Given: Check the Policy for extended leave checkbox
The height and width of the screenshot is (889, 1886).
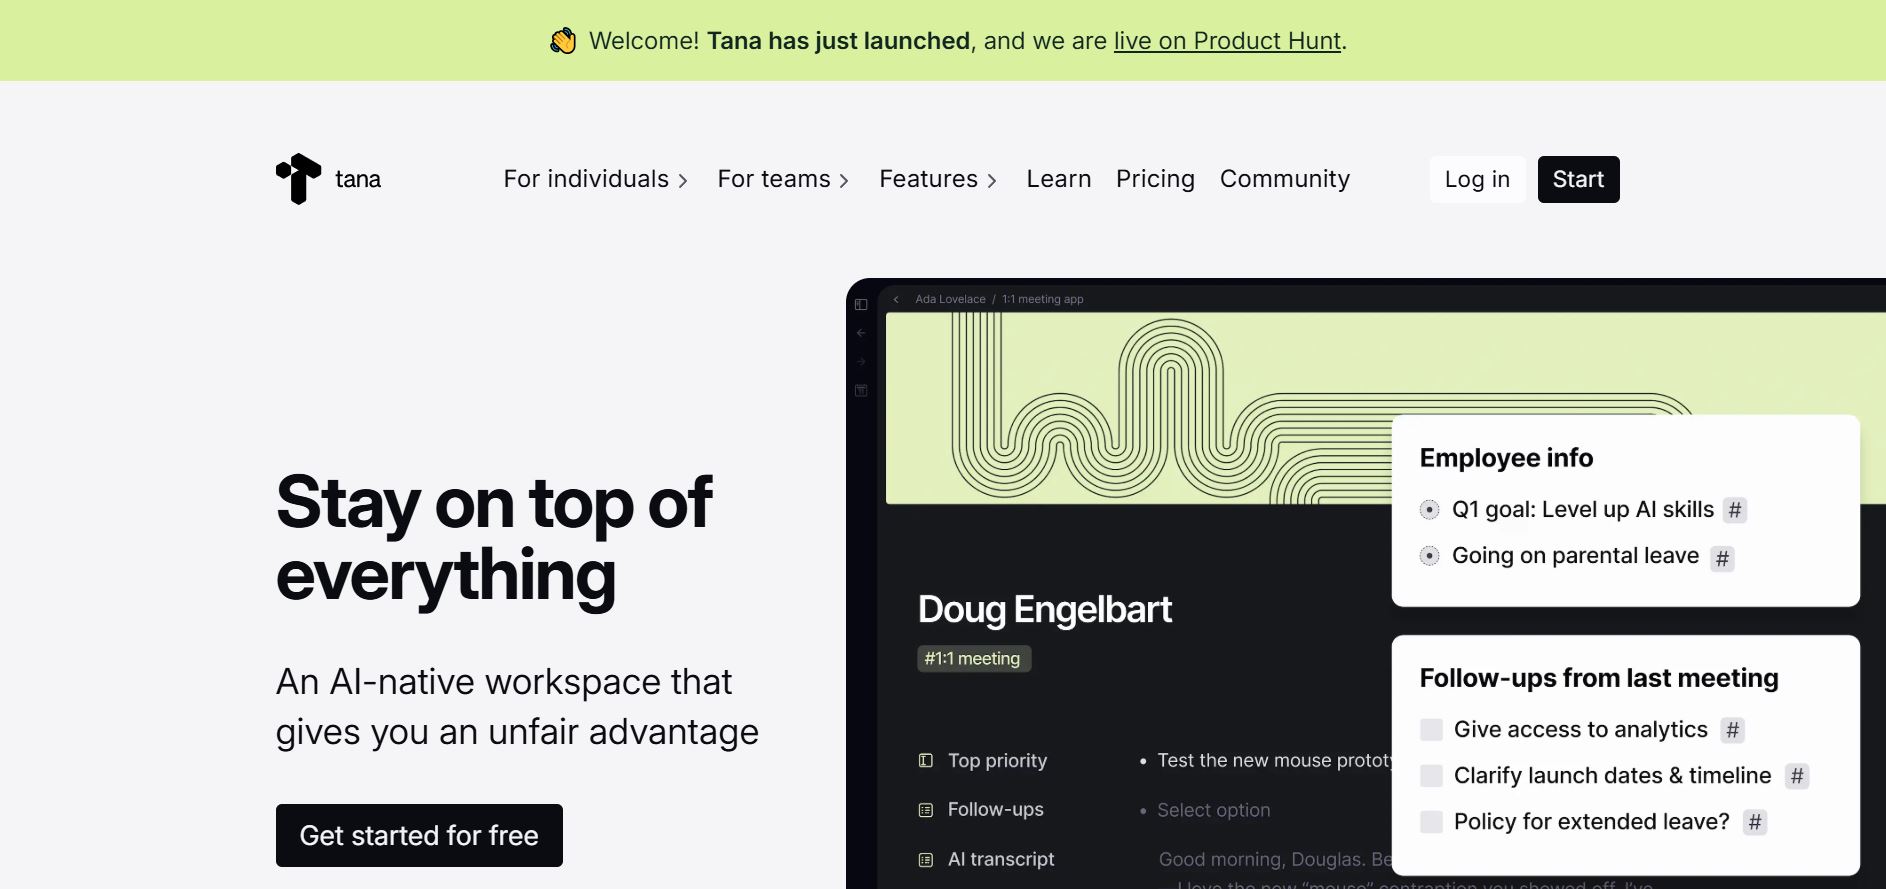Looking at the screenshot, I should pos(1432,822).
